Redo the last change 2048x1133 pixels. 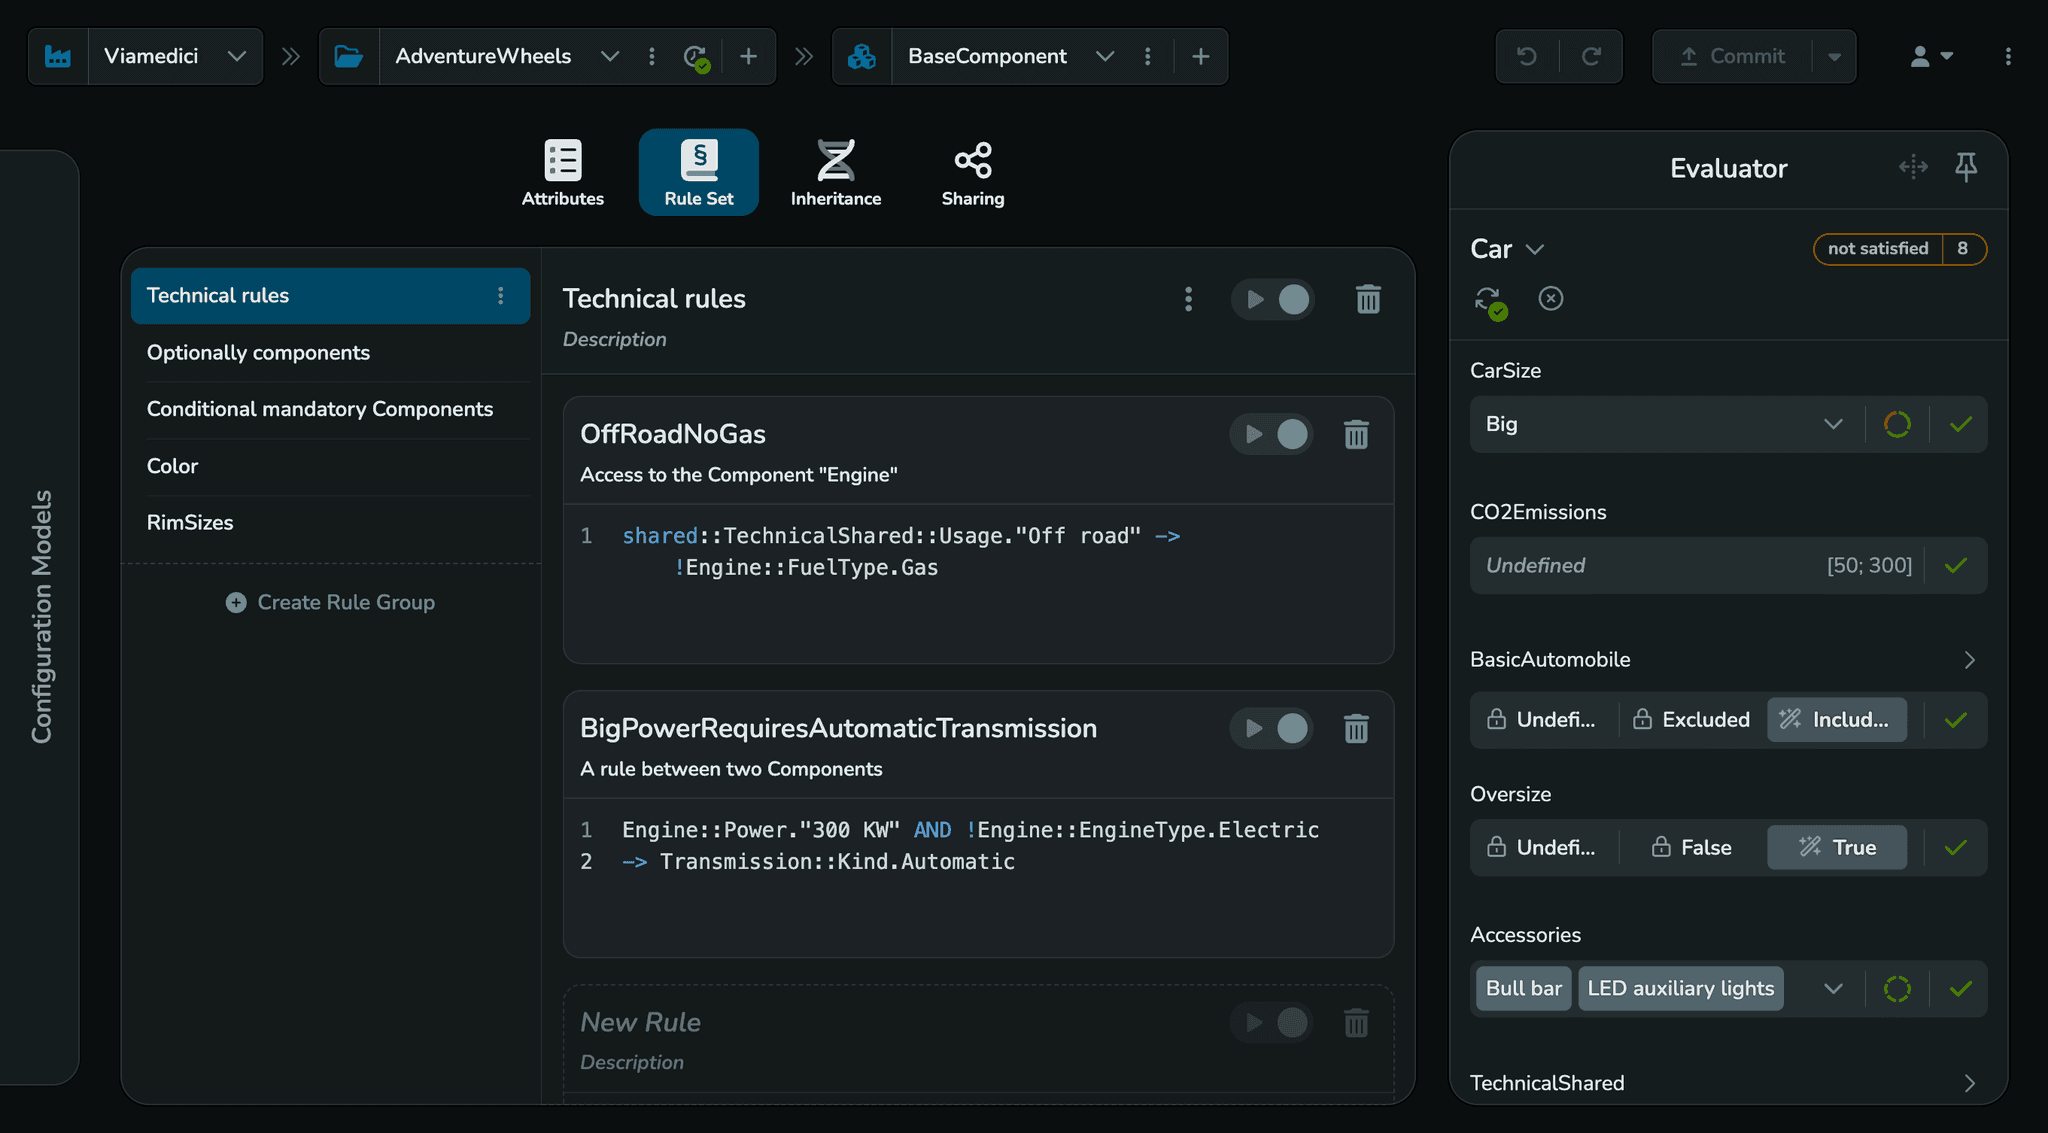[1591, 56]
